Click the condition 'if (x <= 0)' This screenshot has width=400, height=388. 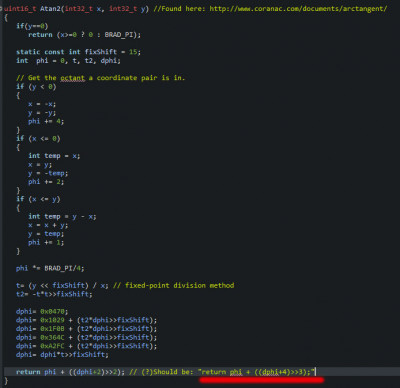[38, 139]
